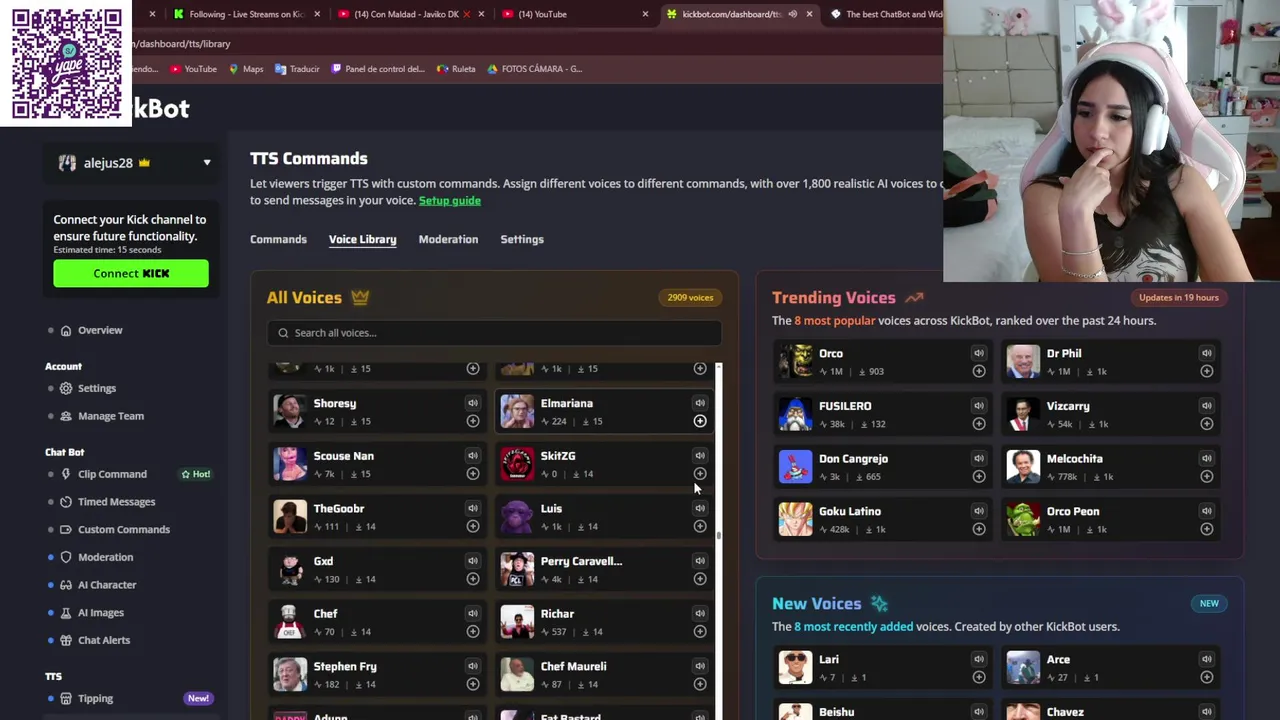Preview the Vizcarry voice

(x=1207, y=406)
